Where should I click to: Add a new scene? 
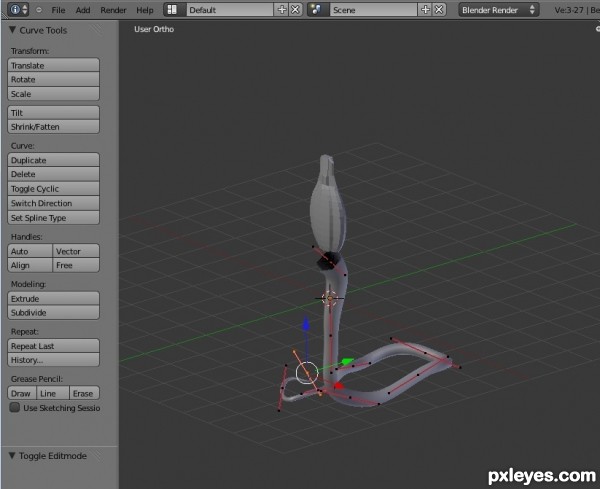tap(425, 10)
